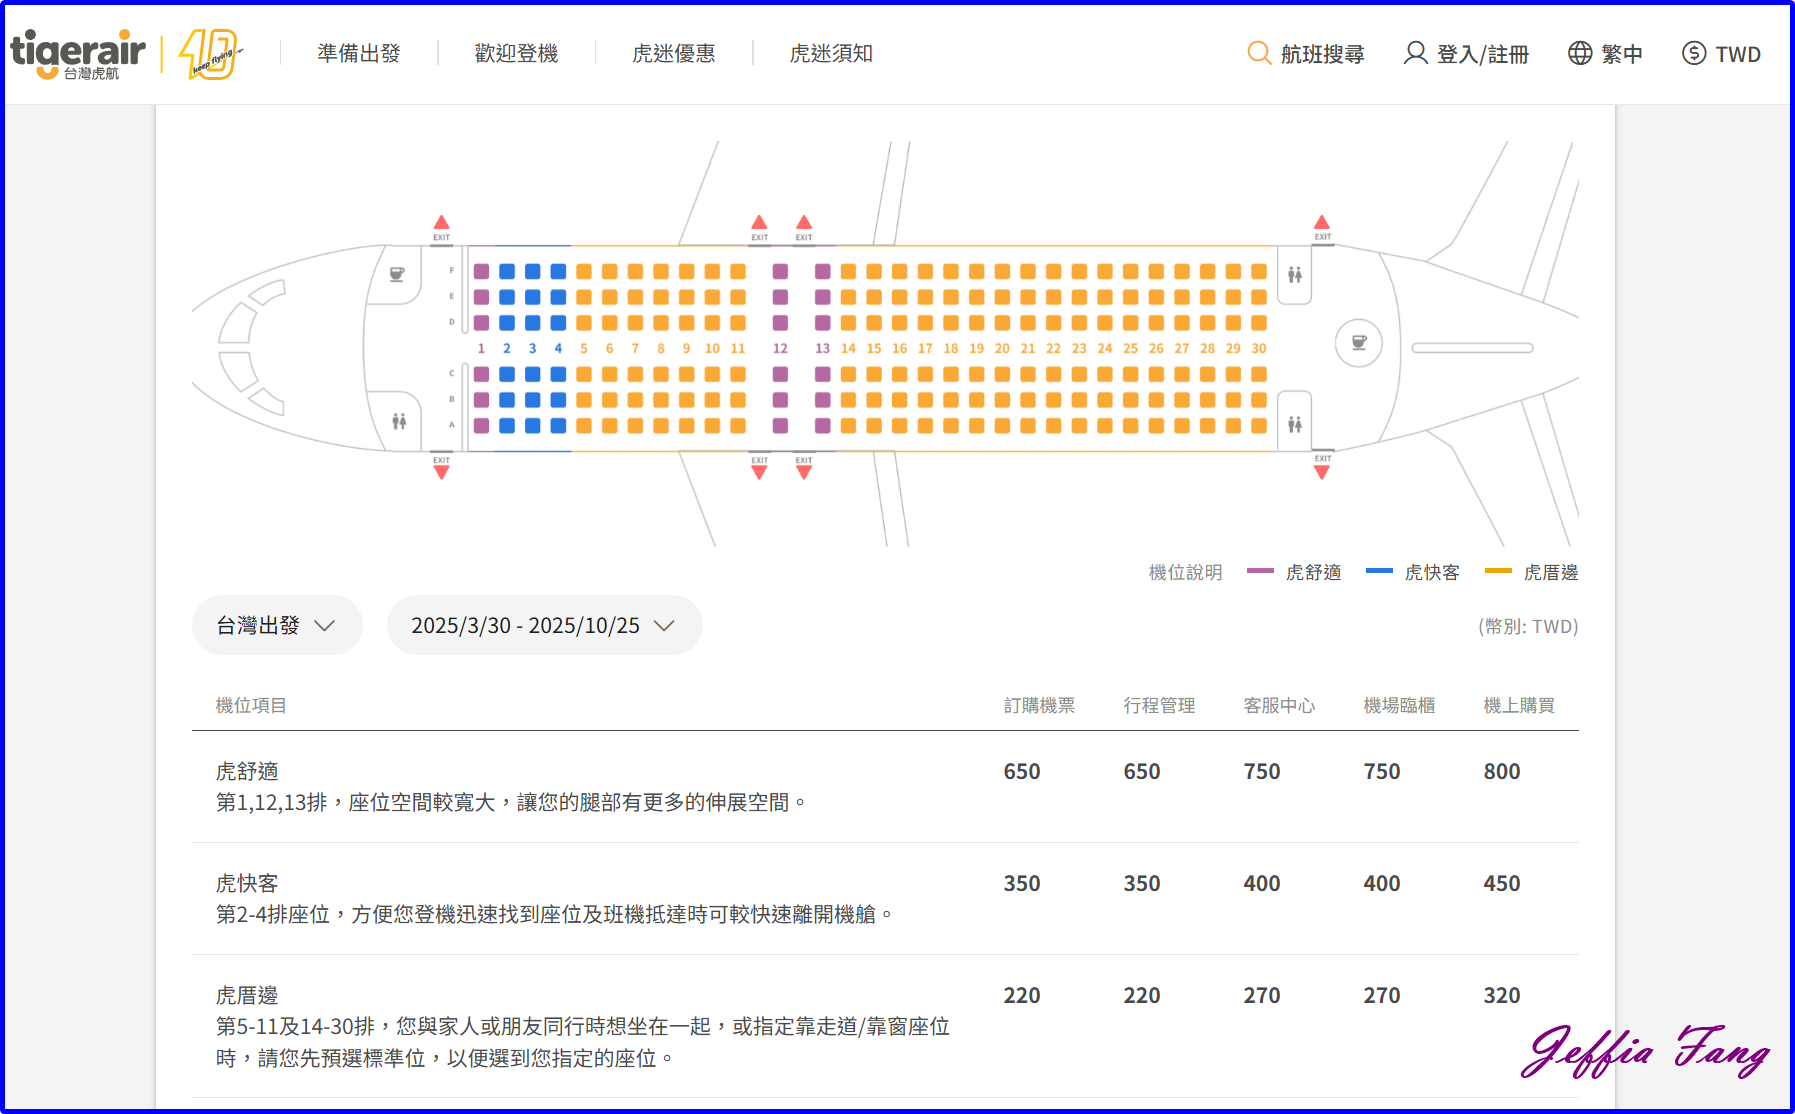Open the 準備出發 menu
The image size is (1795, 1114).
(x=359, y=53)
